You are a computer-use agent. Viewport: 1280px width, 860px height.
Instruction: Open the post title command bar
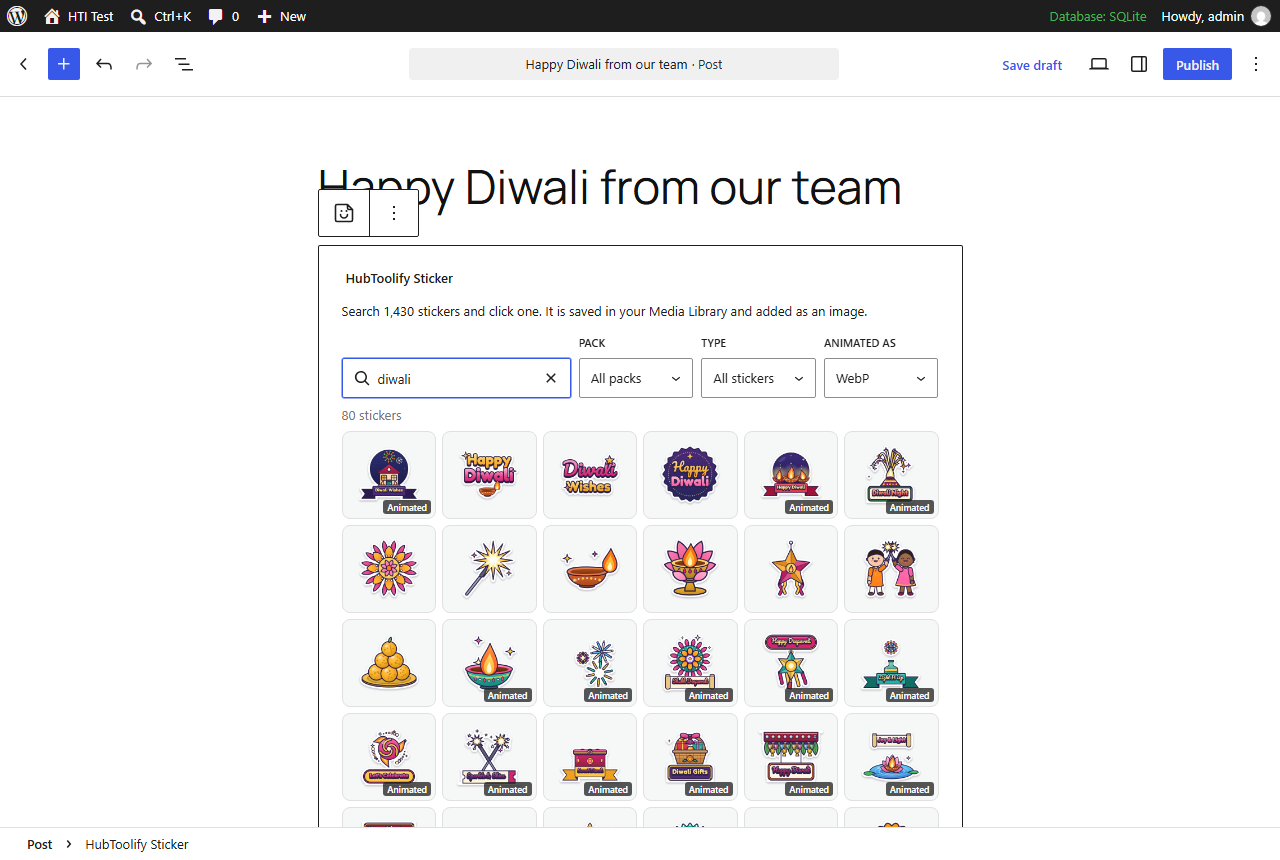[624, 64]
